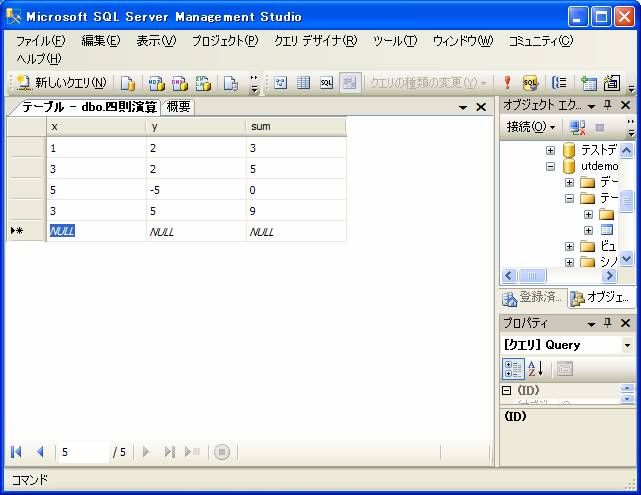Expand the テストデ database node
The width and height of the screenshot is (641, 495).
[551, 150]
